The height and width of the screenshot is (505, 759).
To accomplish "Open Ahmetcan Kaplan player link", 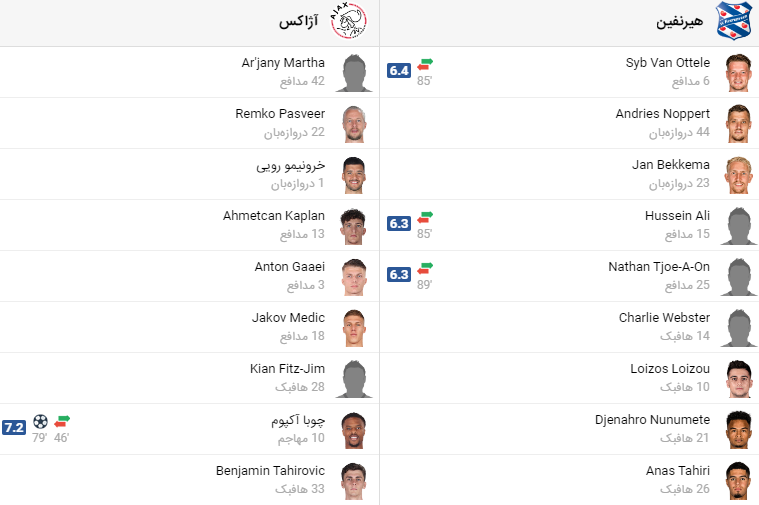I will click(273, 215).
